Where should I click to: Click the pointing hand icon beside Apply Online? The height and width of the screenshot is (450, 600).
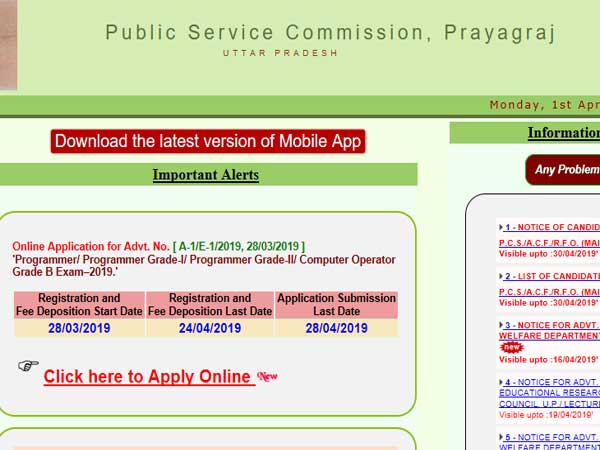point(28,366)
